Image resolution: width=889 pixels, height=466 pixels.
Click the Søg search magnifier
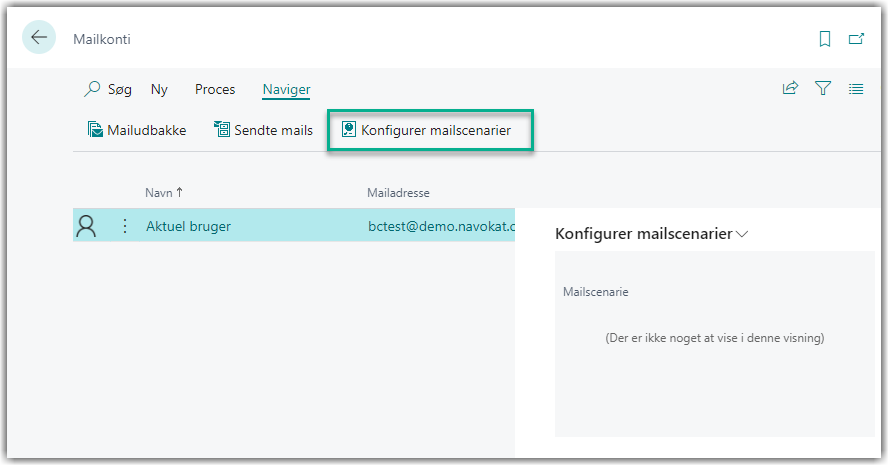[x=92, y=89]
